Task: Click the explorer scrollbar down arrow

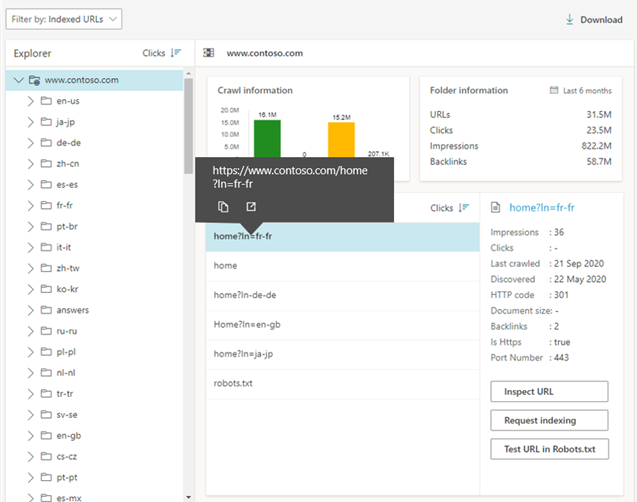Action: (188, 497)
